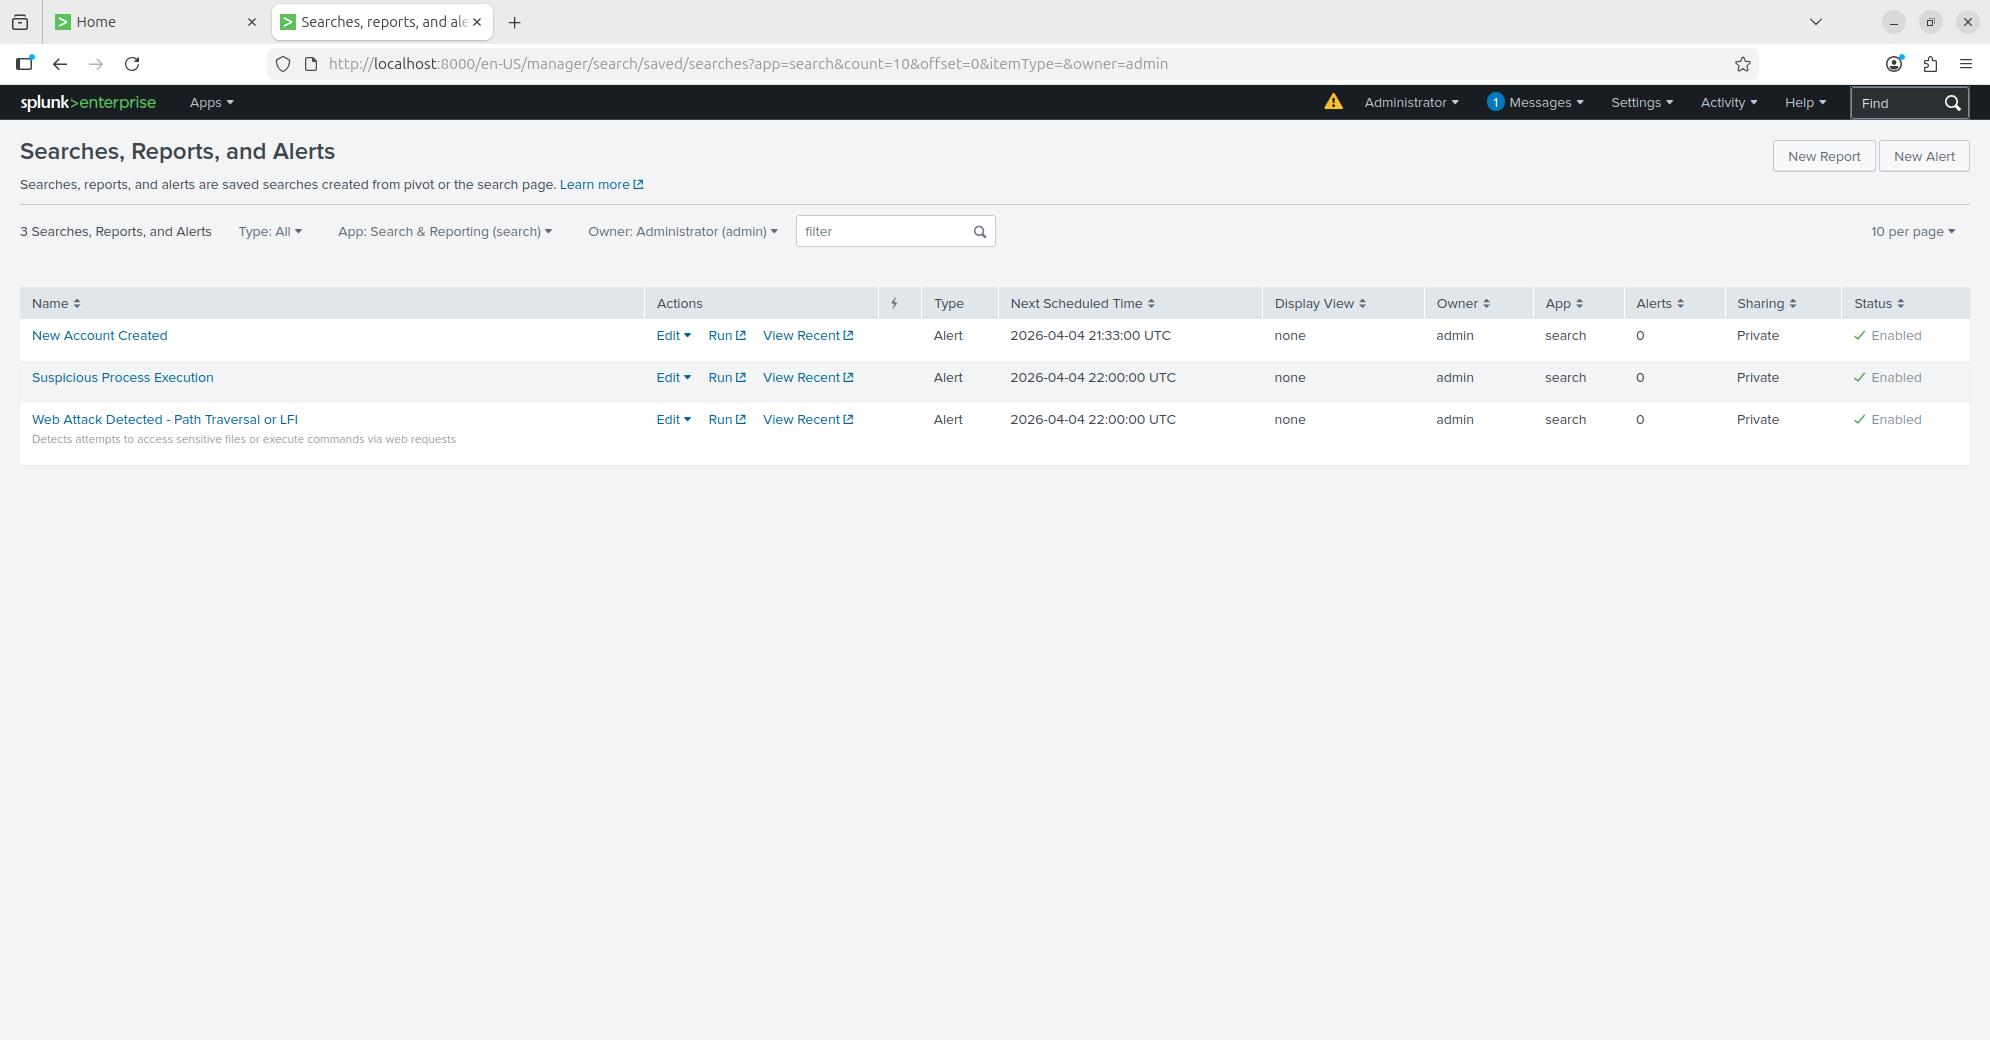
Task: Open the New Account Created alert
Action: [x=100, y=336]
